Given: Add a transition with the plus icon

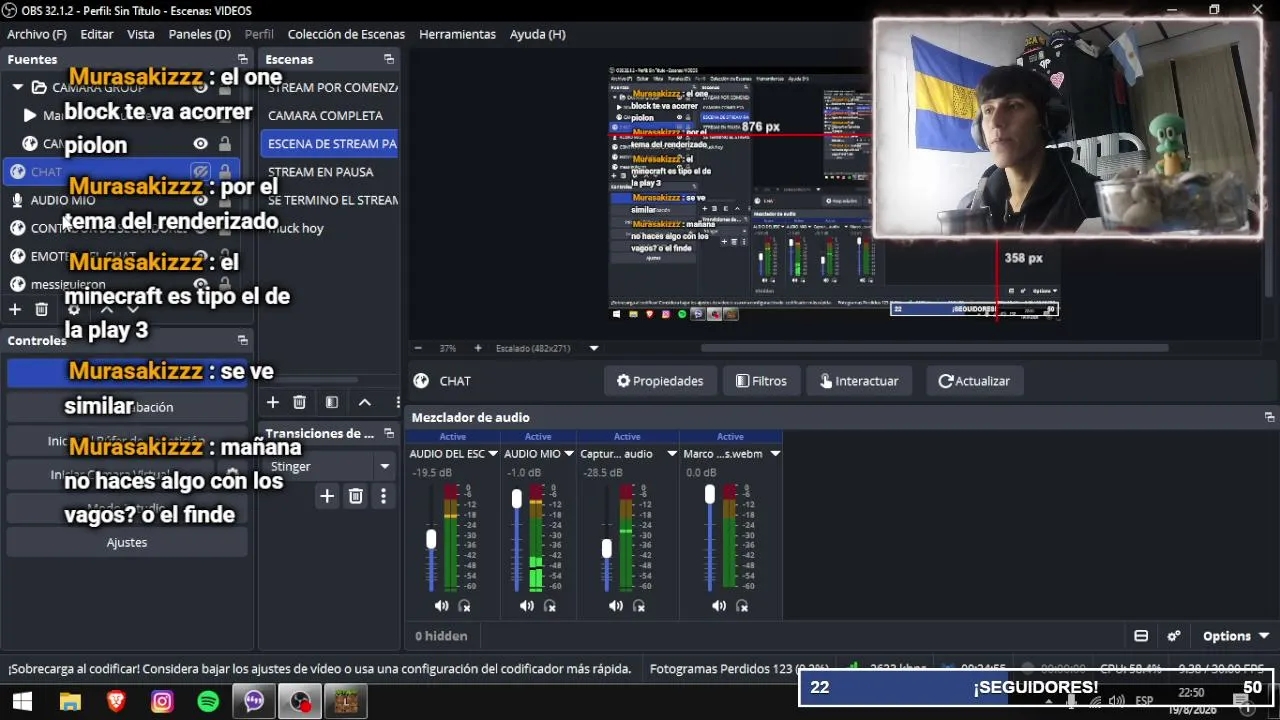Looking at the screenshot, I should pos(327,496).
